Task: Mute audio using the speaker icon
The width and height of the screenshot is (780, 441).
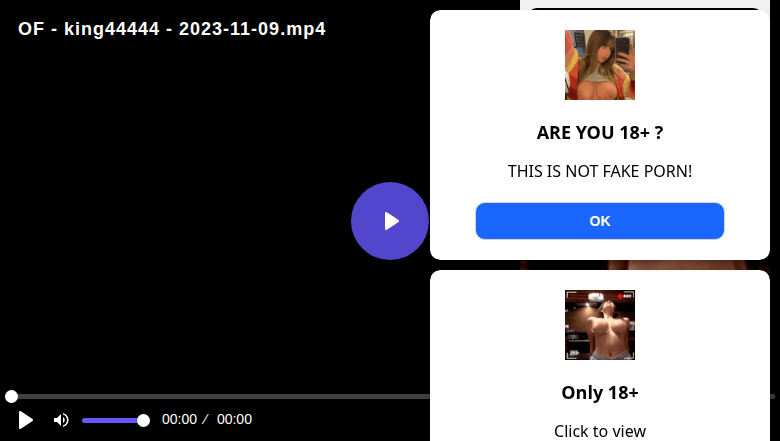Action: 61,420
